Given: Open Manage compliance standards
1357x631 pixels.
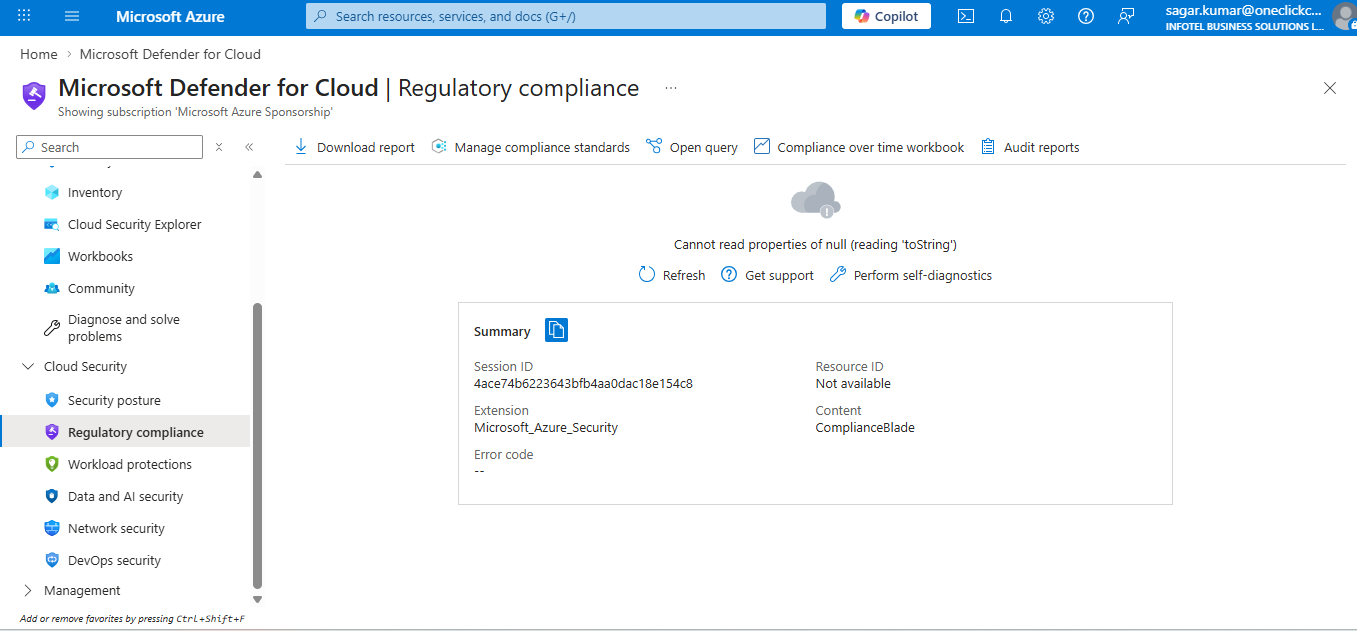Looking at the screenshot, I should point(542,147).
